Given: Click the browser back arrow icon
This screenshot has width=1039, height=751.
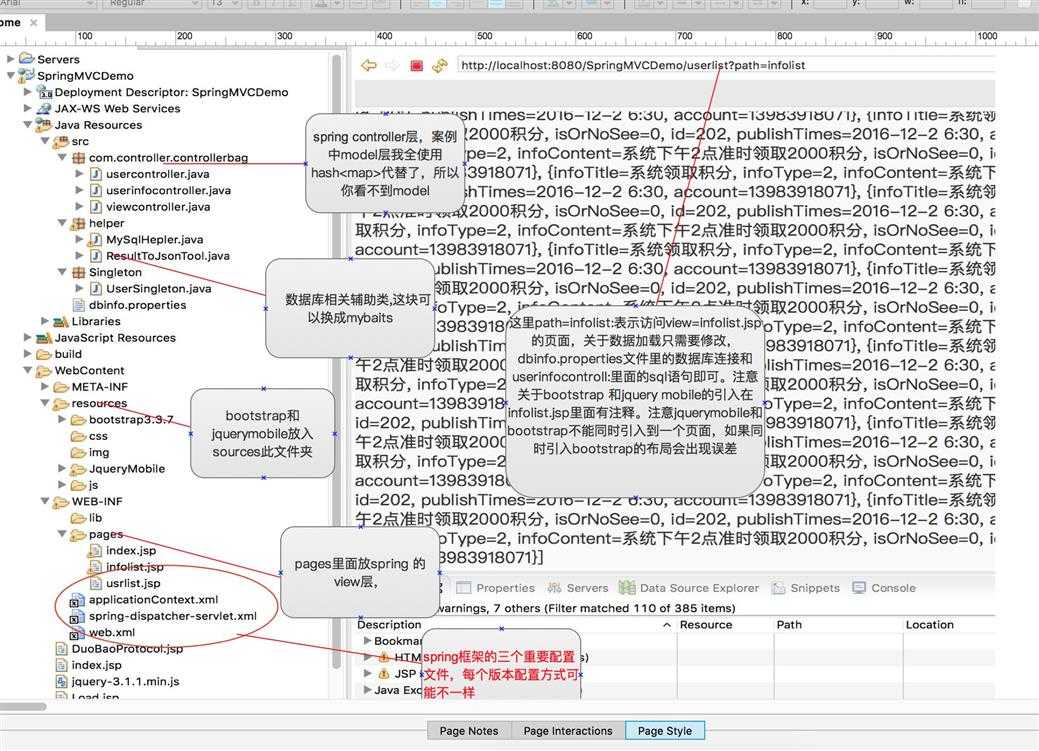Looking at the screenshot, I should (x=368, y=65).
